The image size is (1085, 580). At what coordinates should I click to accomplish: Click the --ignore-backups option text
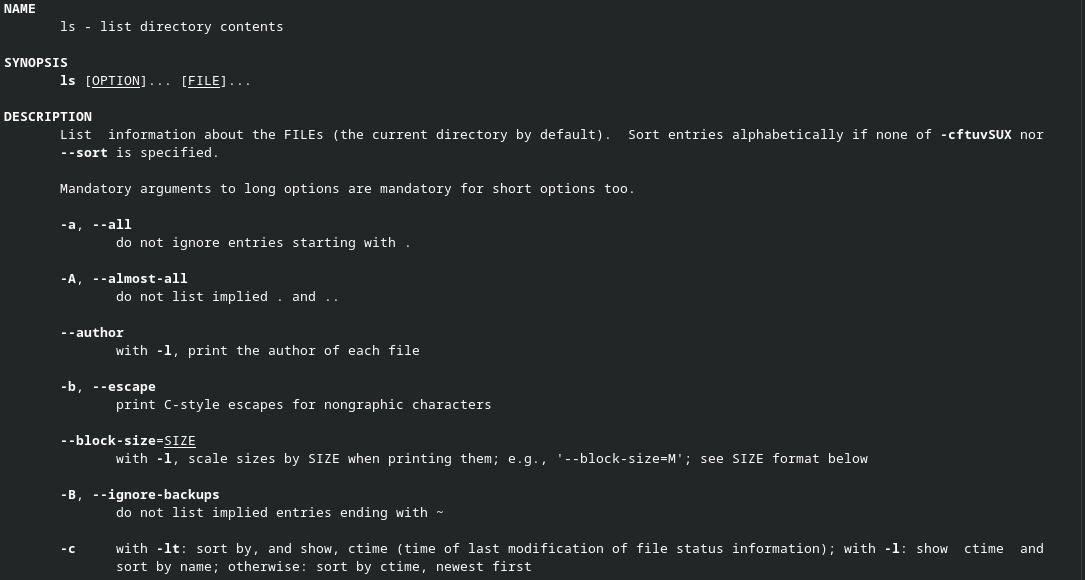tap(156, 495)
